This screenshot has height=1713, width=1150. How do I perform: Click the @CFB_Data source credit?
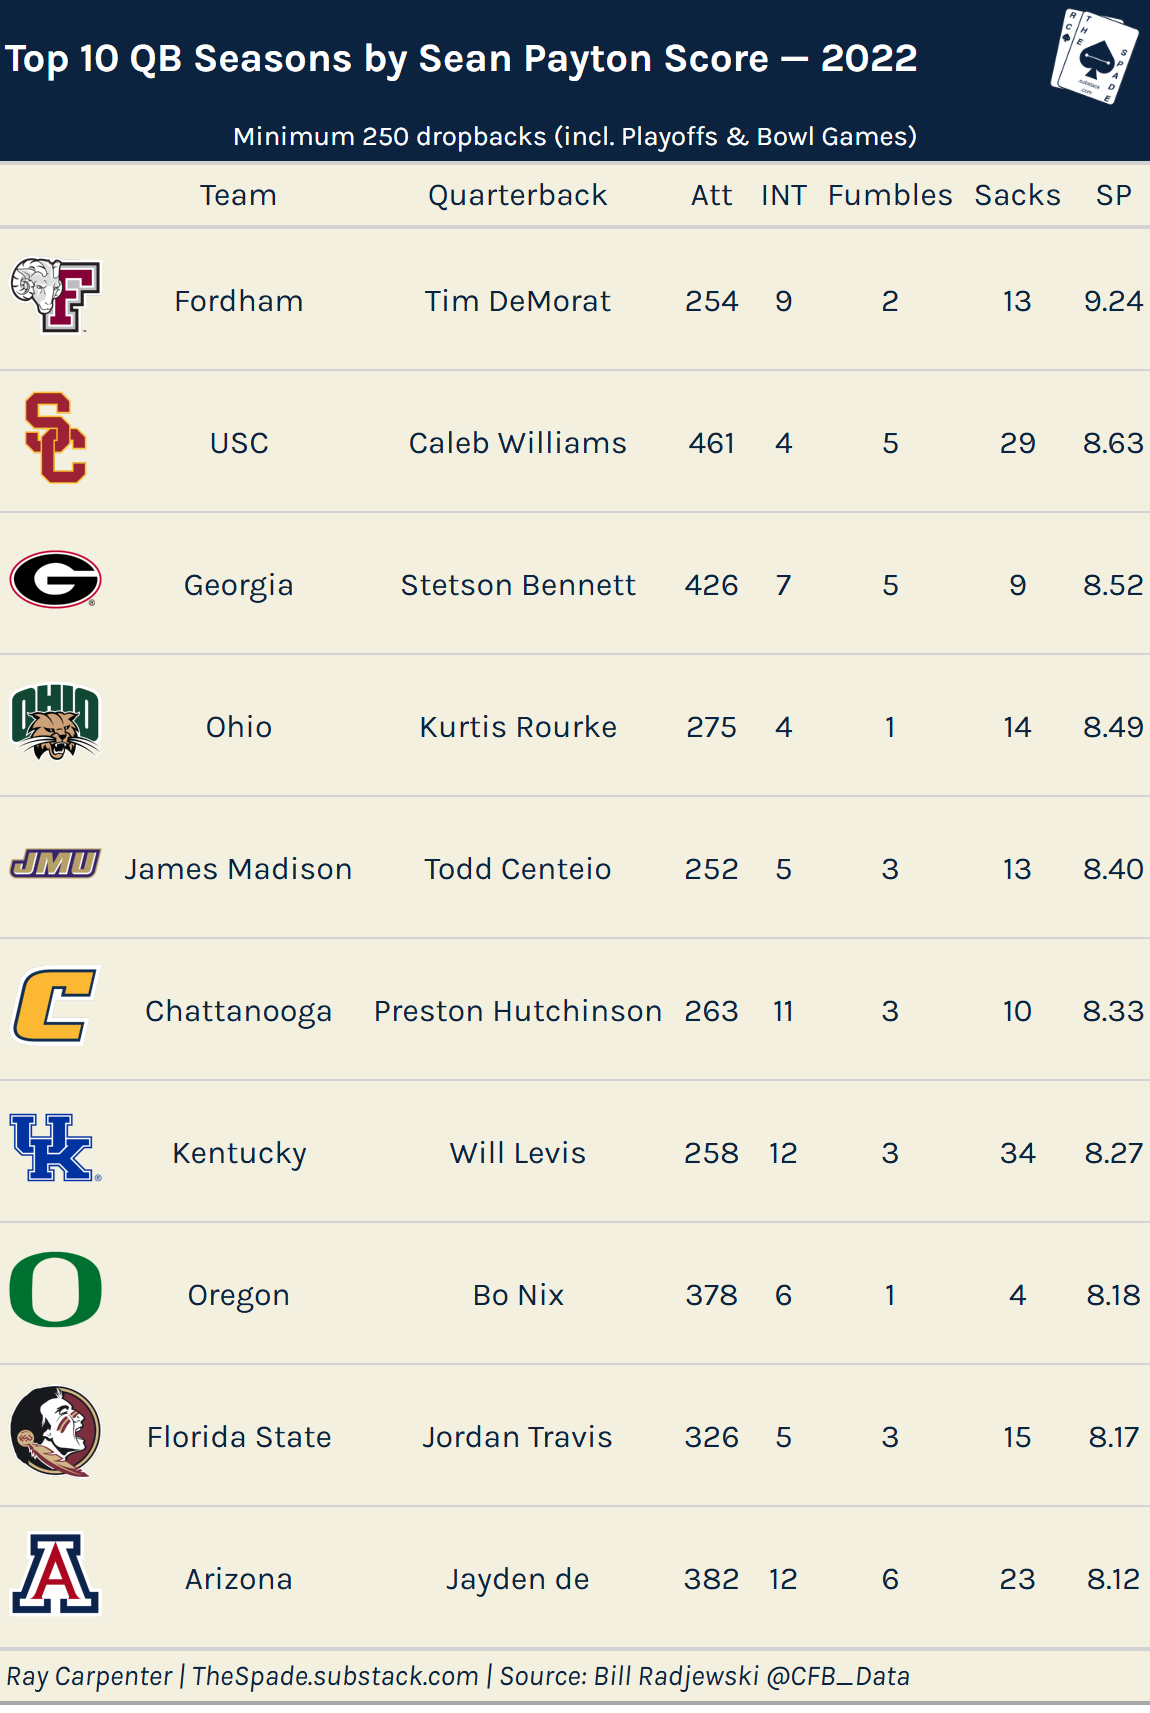click(837, 1676)
